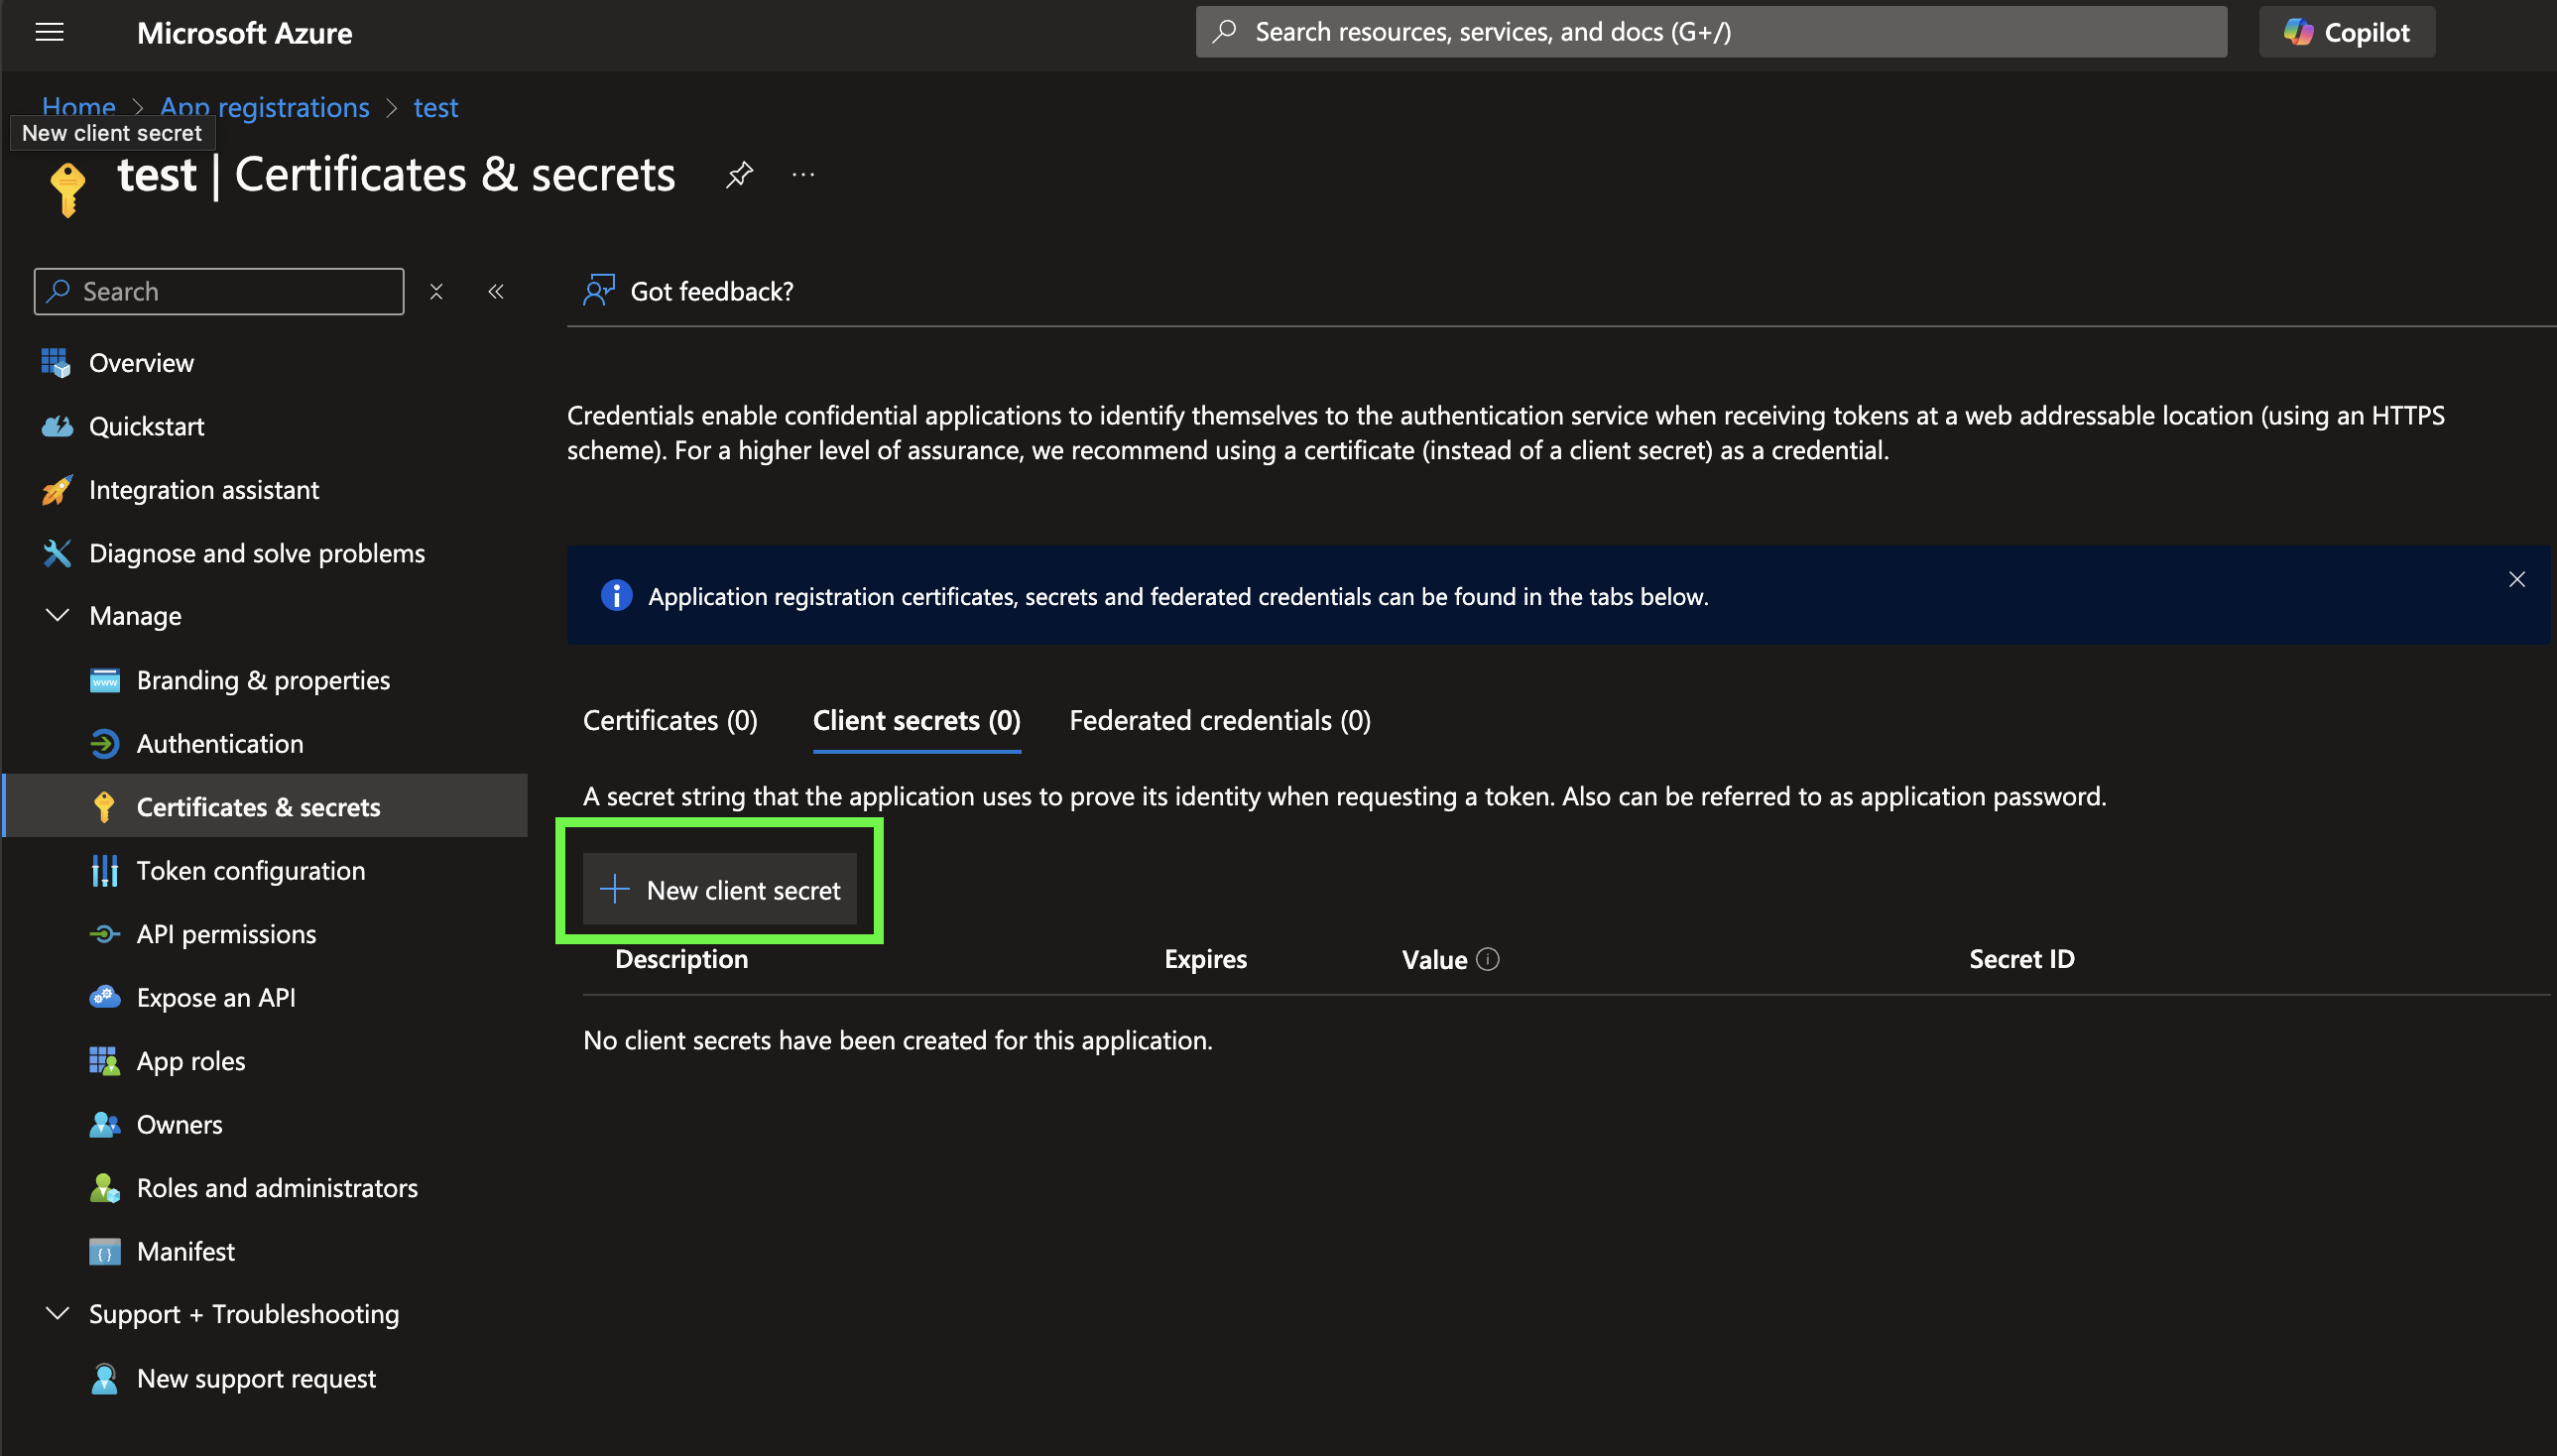Click the Copilot button
Image resolution: width=2557 pixels, height=1456 pixels.
click(x=2346, y=33)
